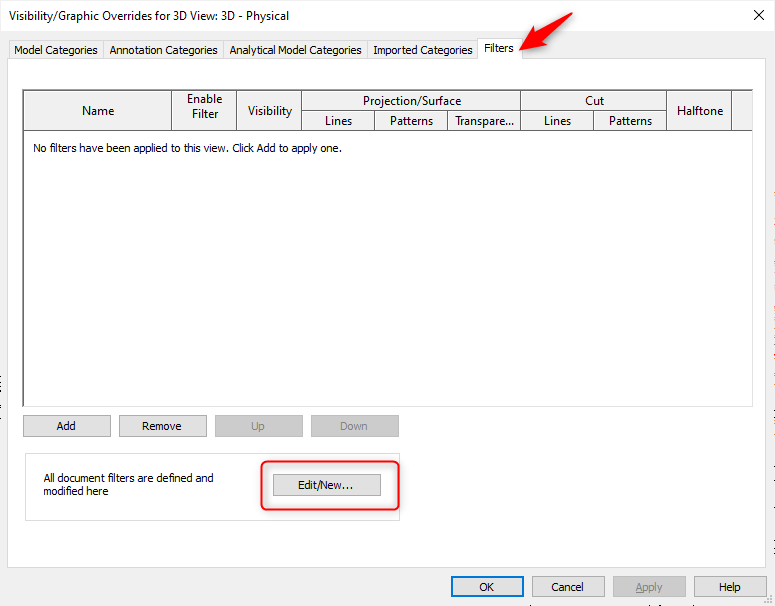Viewport: 775px width, 606px height.
Task: Click the Halftone column header
Action: (699, 111)
